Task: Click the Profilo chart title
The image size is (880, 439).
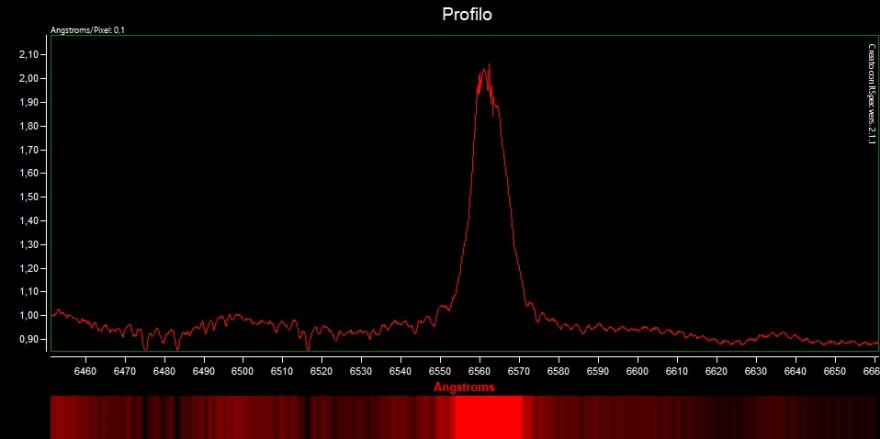Action: pos(469,15)
